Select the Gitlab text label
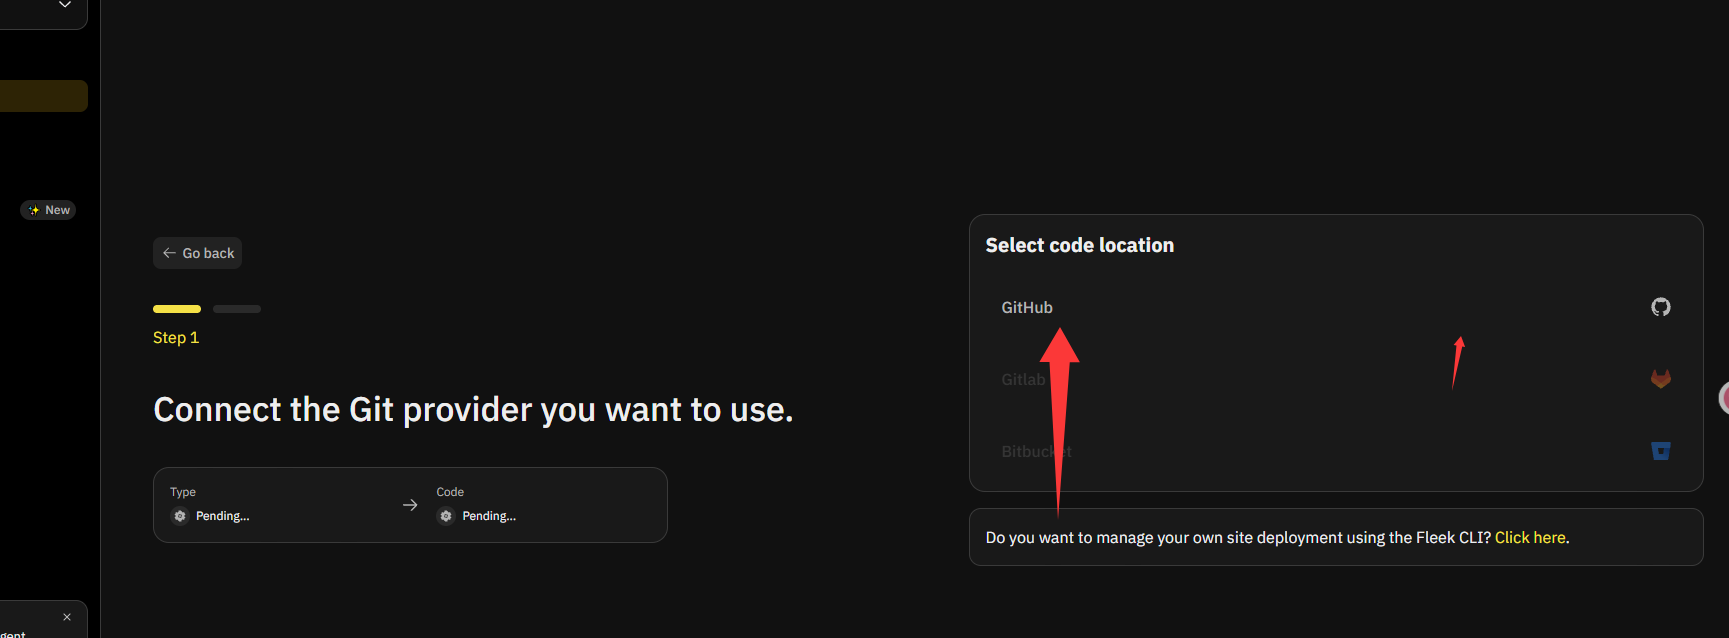 [x=1022, y=380]
